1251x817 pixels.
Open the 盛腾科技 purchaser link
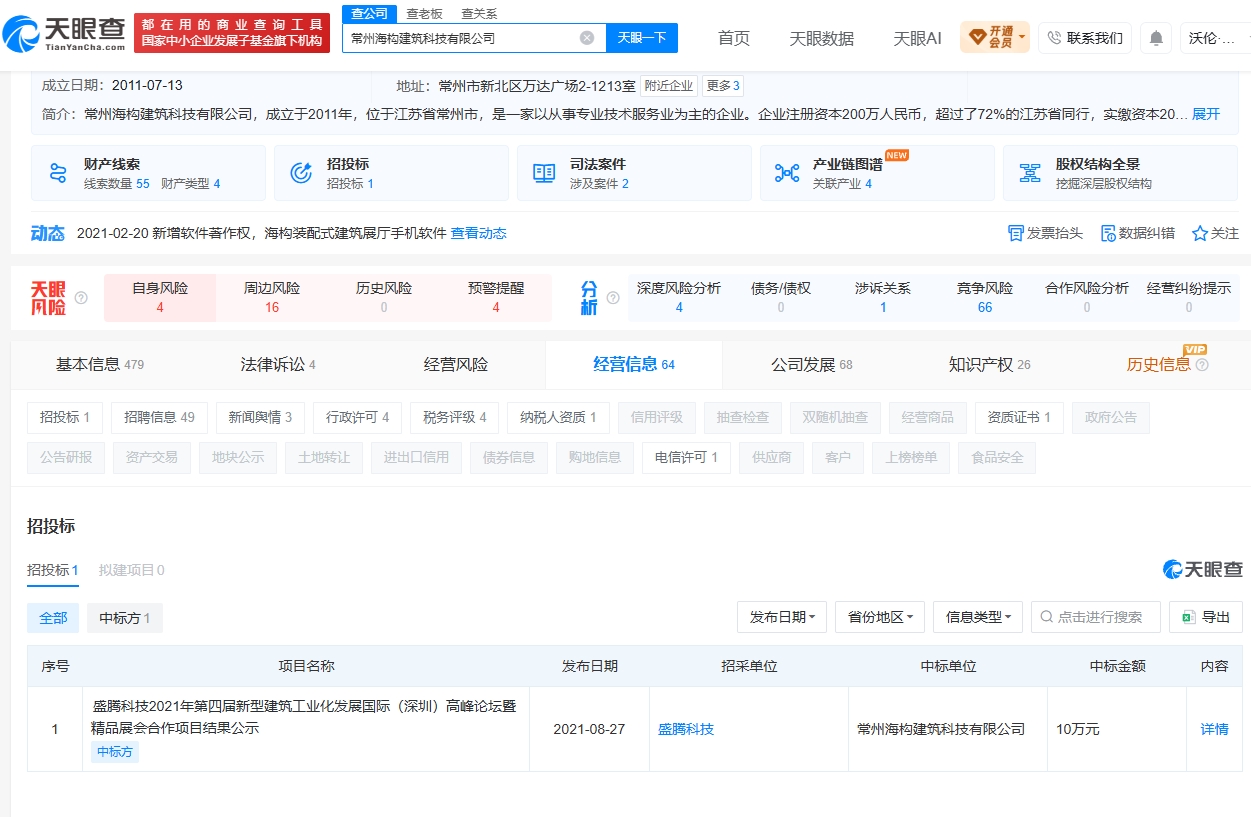[686, 729]
